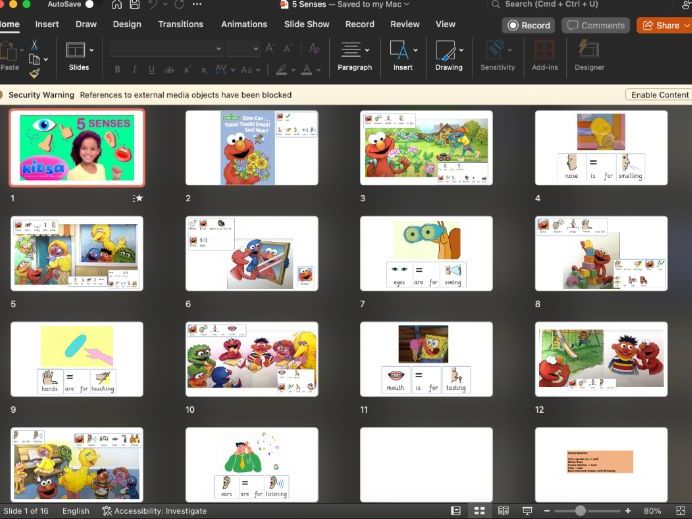Click the Clear Formatting icon
The height and width of the screenshot is (519, 692).
coord(314,49)
